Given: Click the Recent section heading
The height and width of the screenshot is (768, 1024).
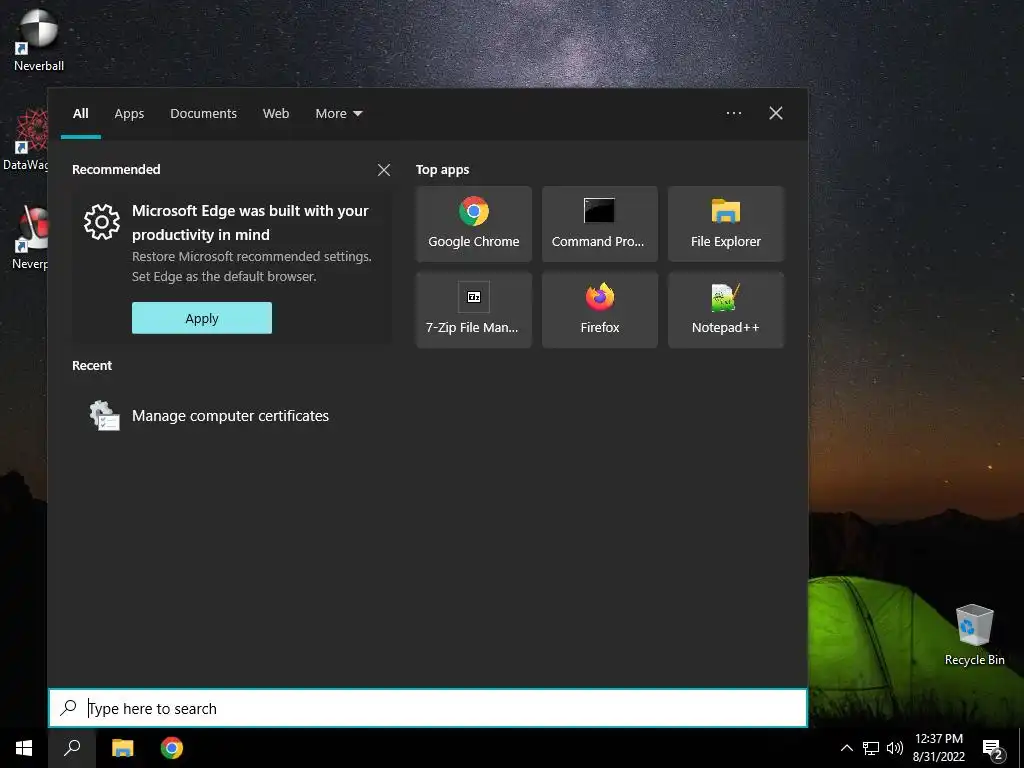Looking at the screenshot, I should [x=92, y=366].
